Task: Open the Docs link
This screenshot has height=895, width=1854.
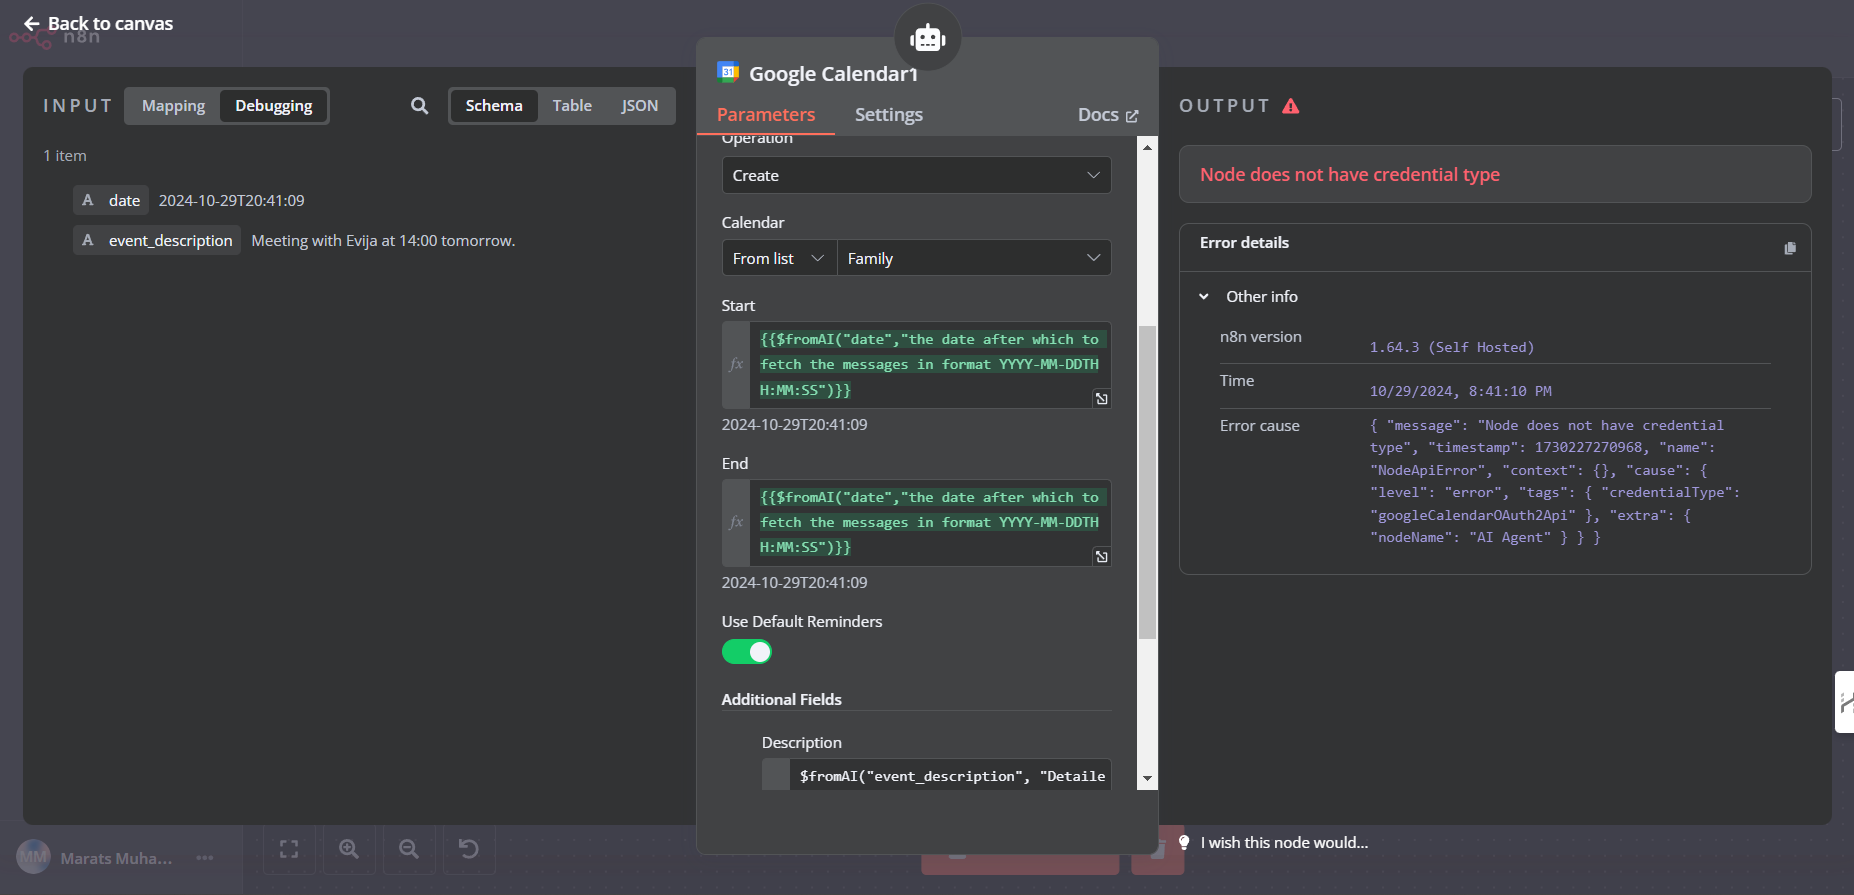Action: 1107,115
